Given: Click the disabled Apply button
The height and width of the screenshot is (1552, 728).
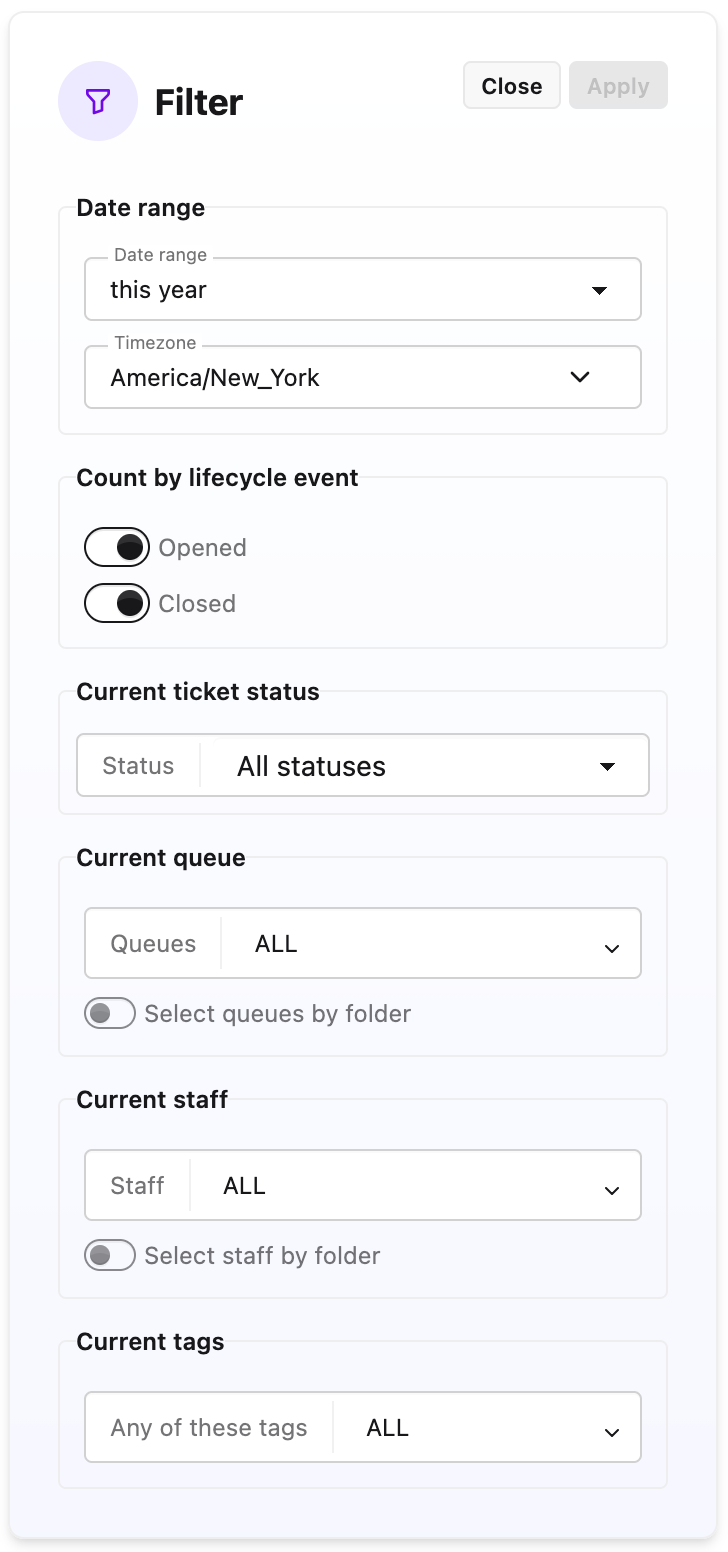Looking at the screenshot, I should click(618, 86).
